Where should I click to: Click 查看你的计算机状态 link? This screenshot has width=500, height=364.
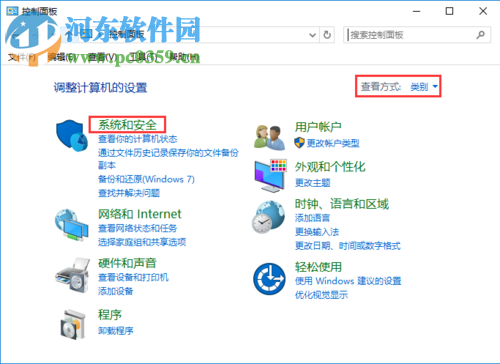(137, 139)
